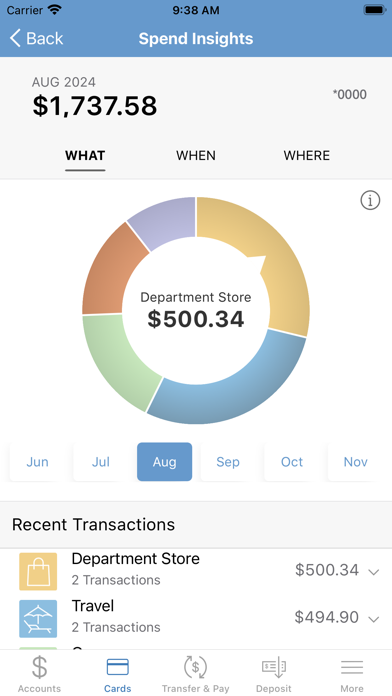The image size is (392, 696).
Task: Select the highlighted Aug month button
Action: coord(165,462)
